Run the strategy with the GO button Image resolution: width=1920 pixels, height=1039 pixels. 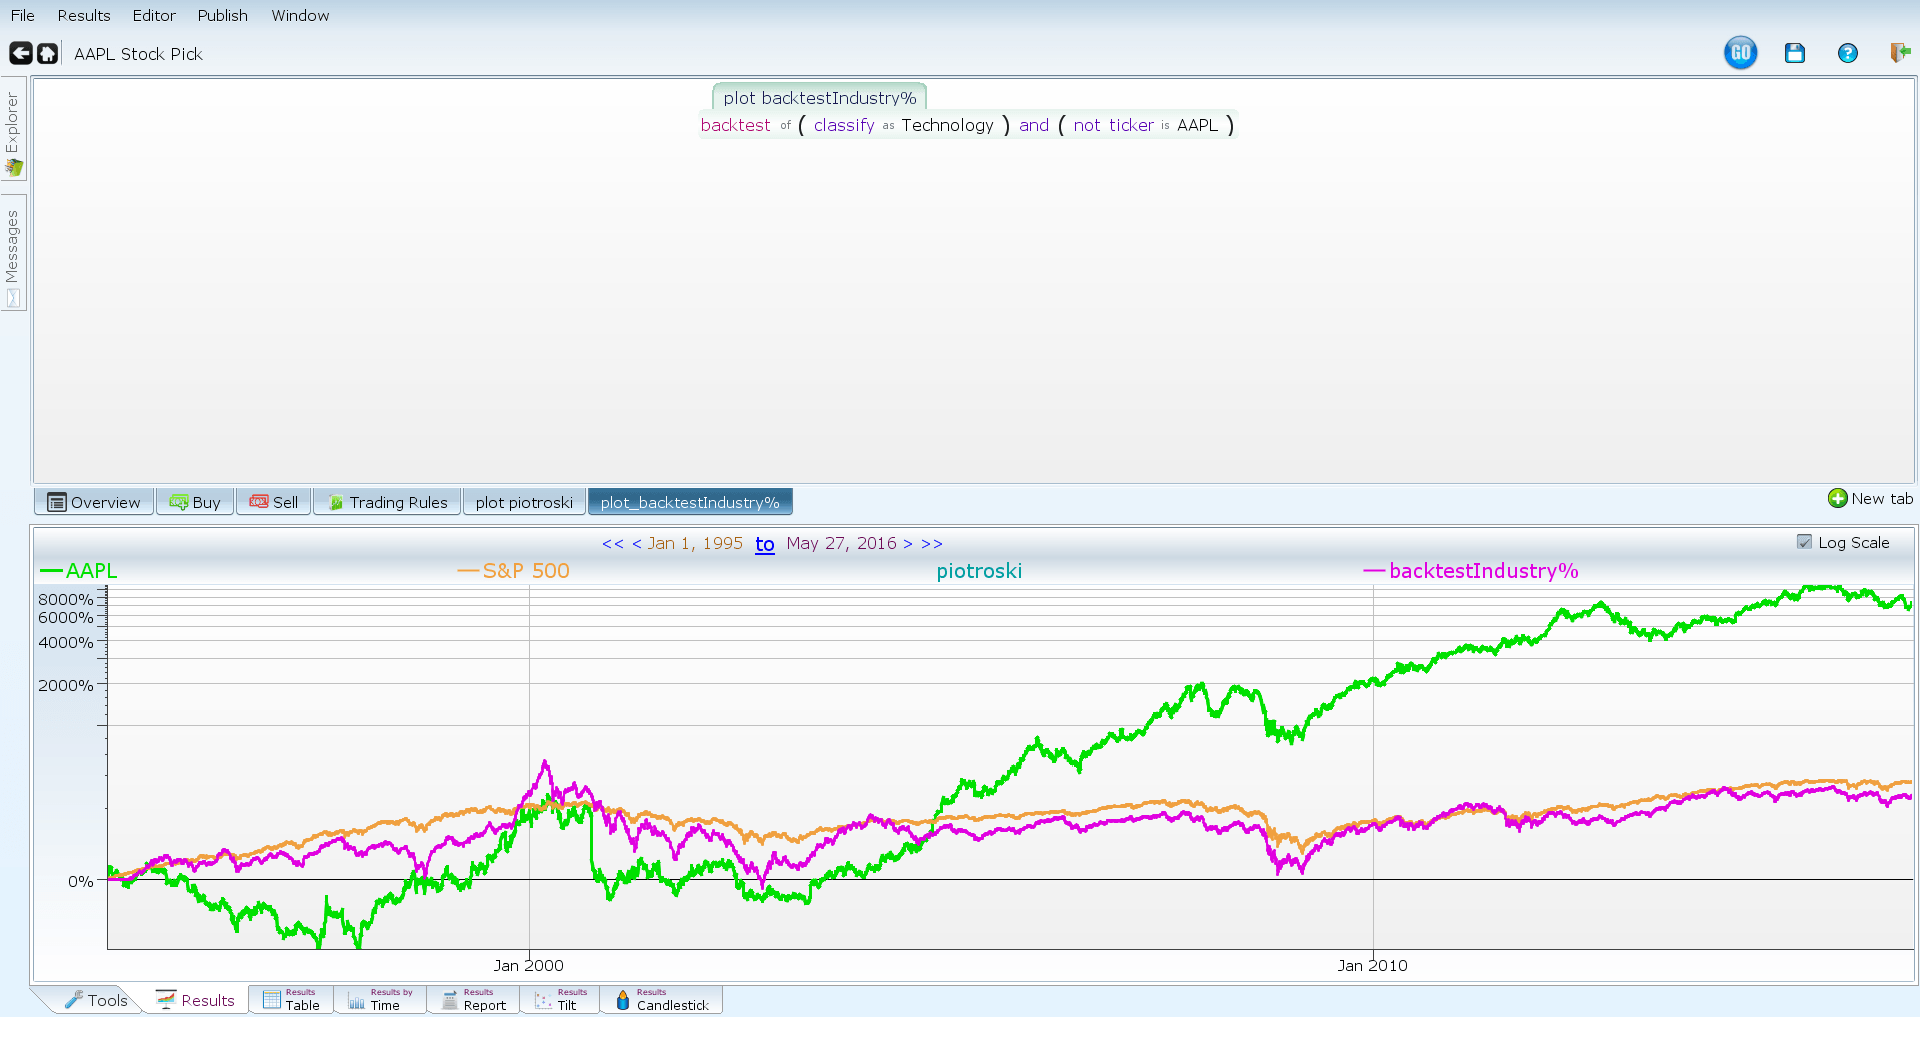pos(1740,53)
